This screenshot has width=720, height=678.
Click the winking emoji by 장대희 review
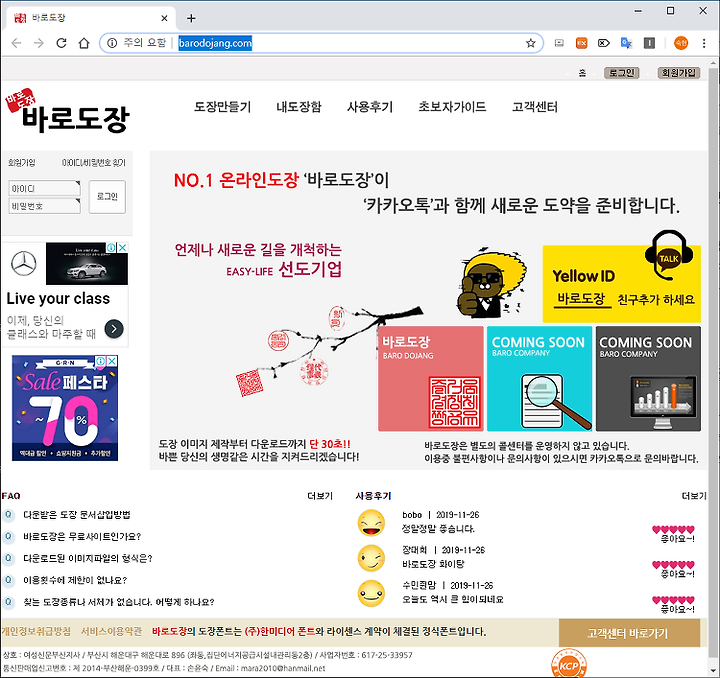coord(371,558)
